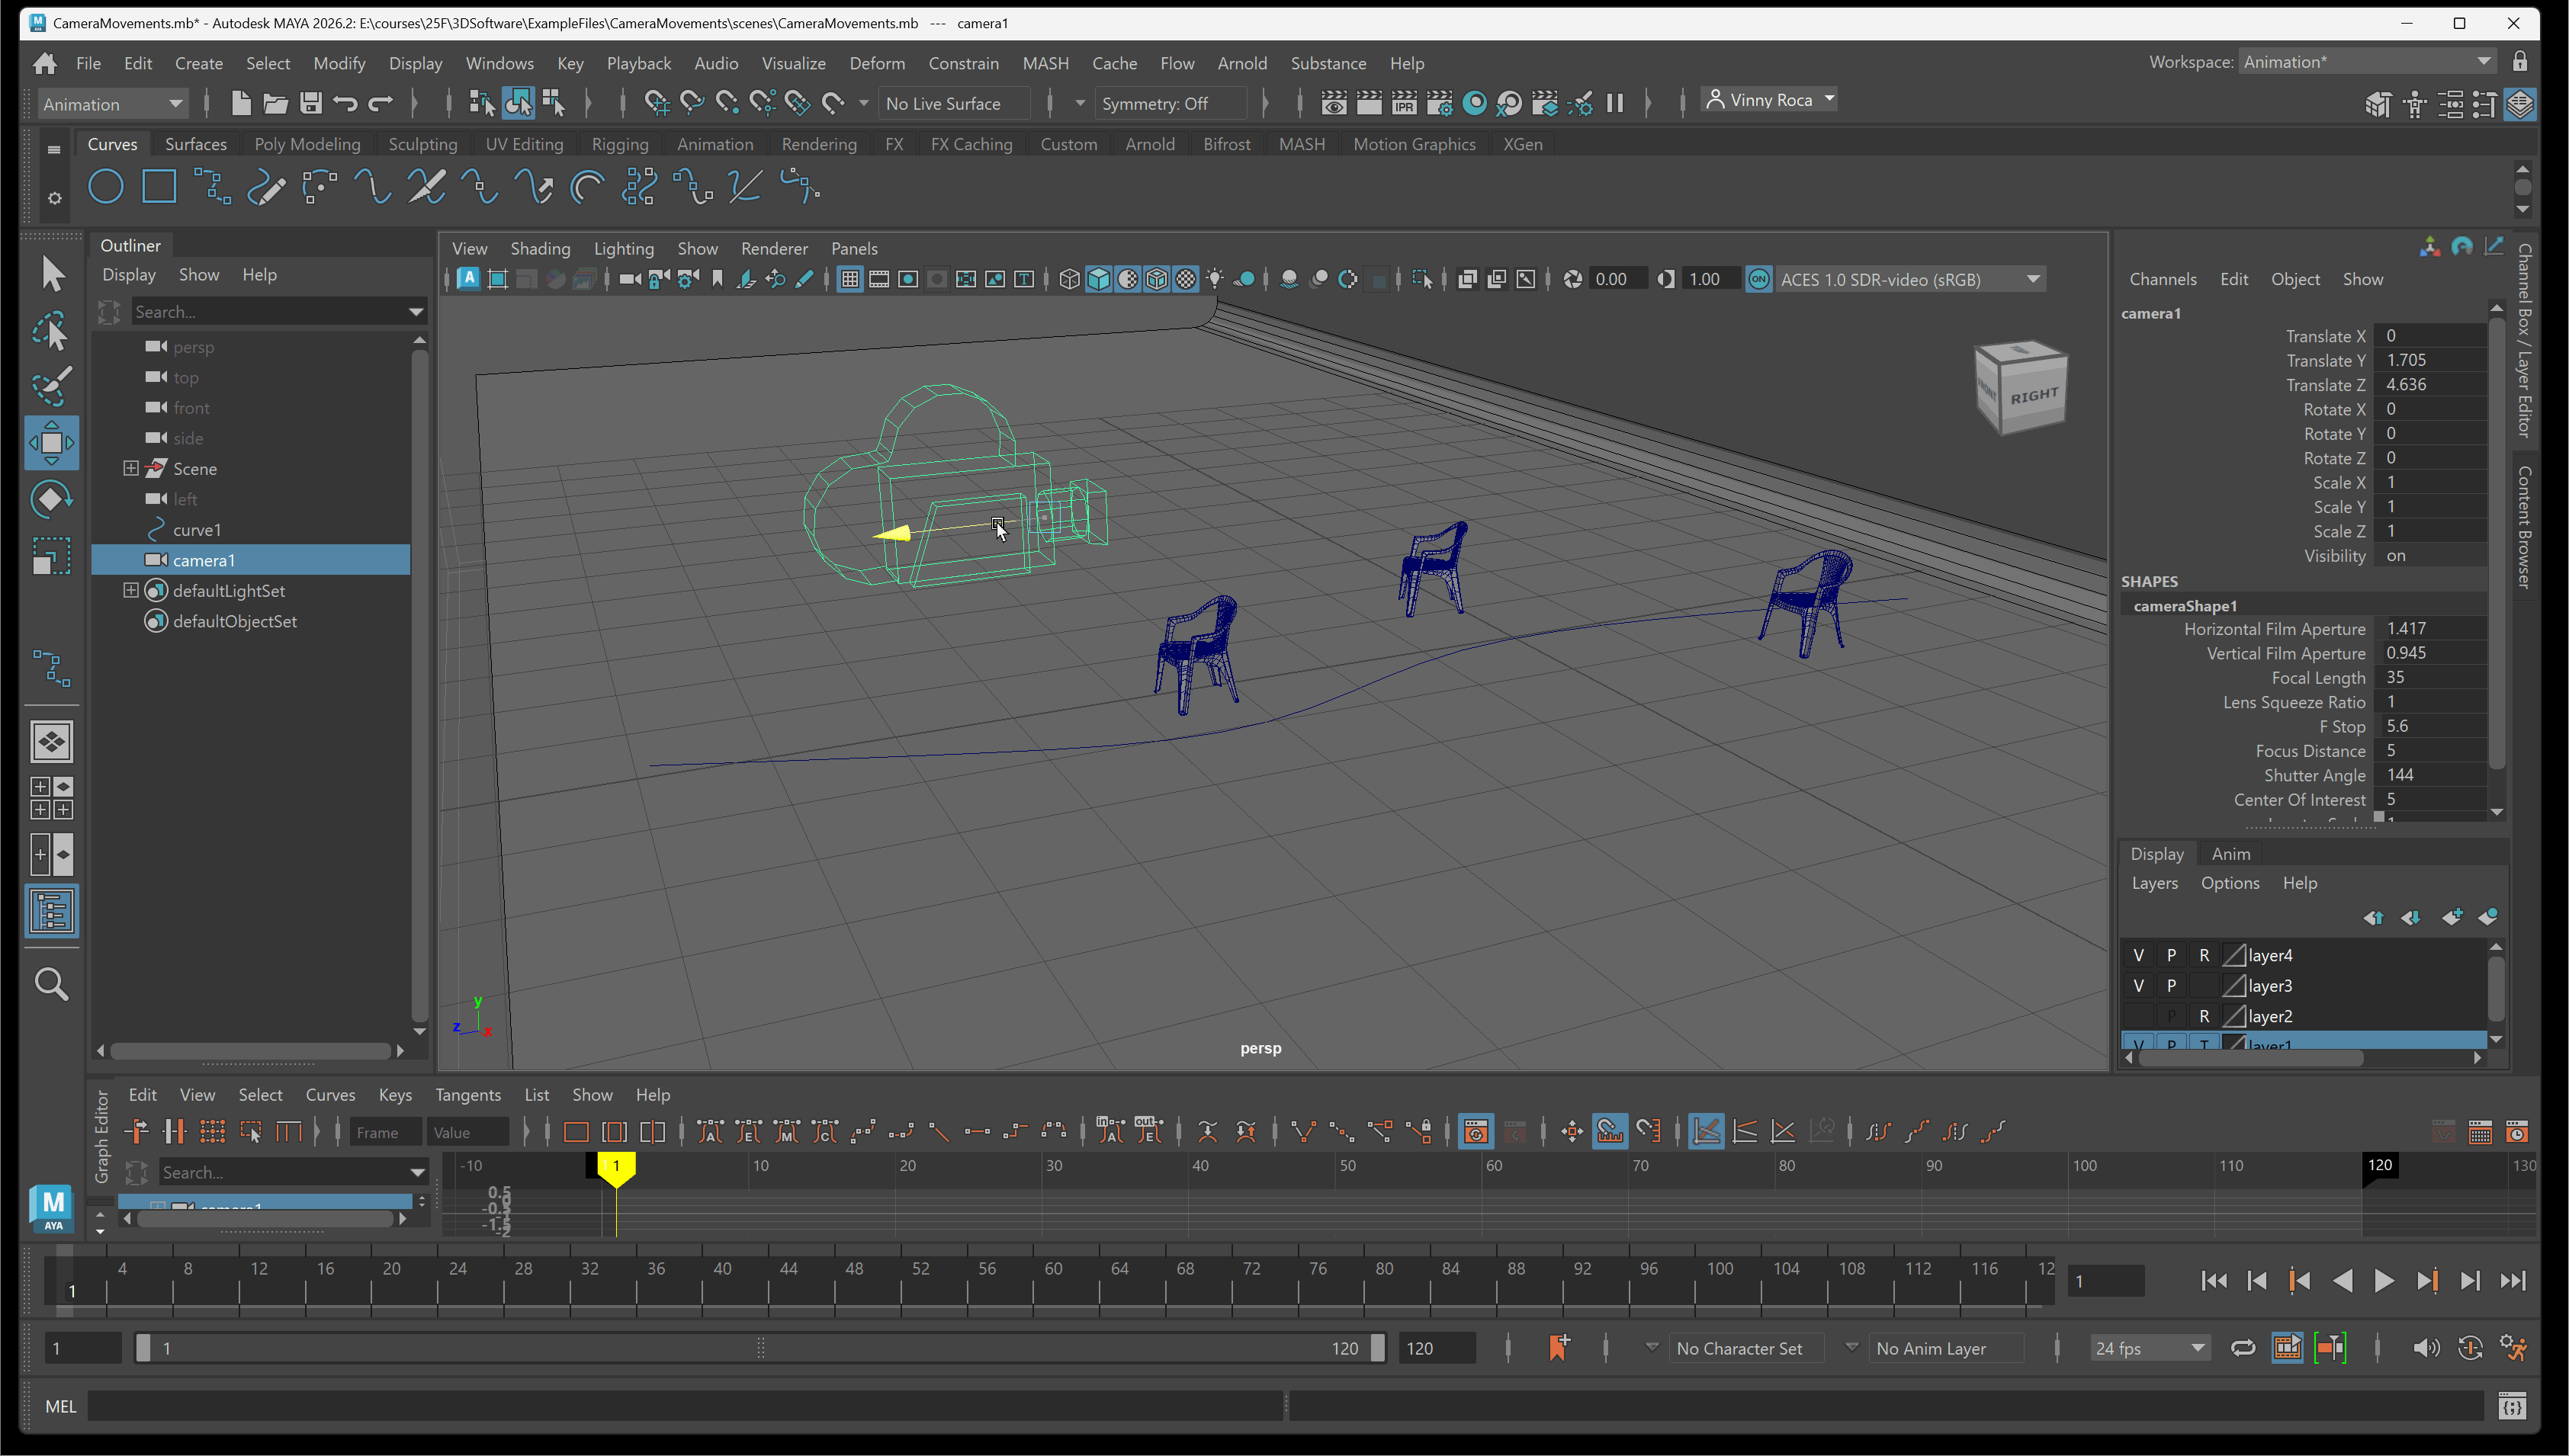2569x1456 pixels.
Task: Select the NURBS circle shelf tool
Action: (106, 187)
